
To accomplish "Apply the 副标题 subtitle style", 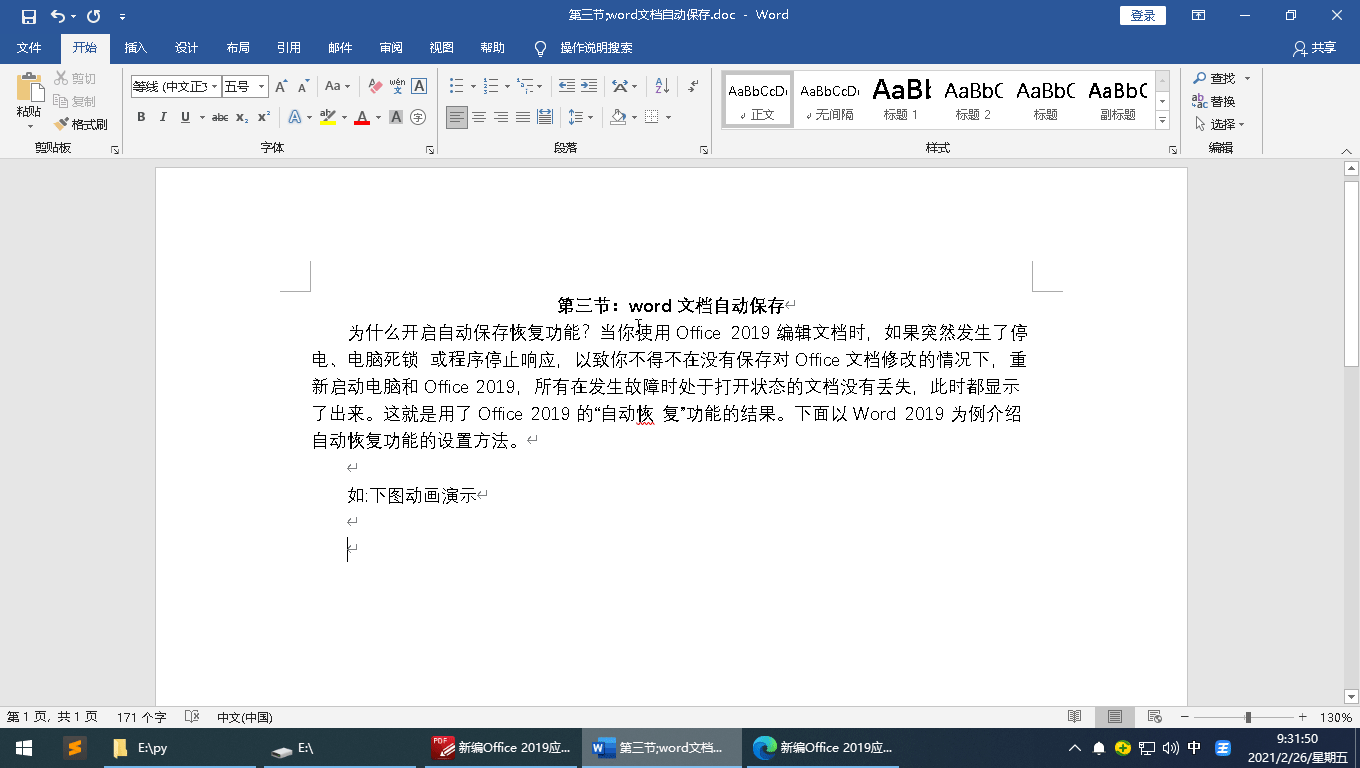I will point(1117,99).
